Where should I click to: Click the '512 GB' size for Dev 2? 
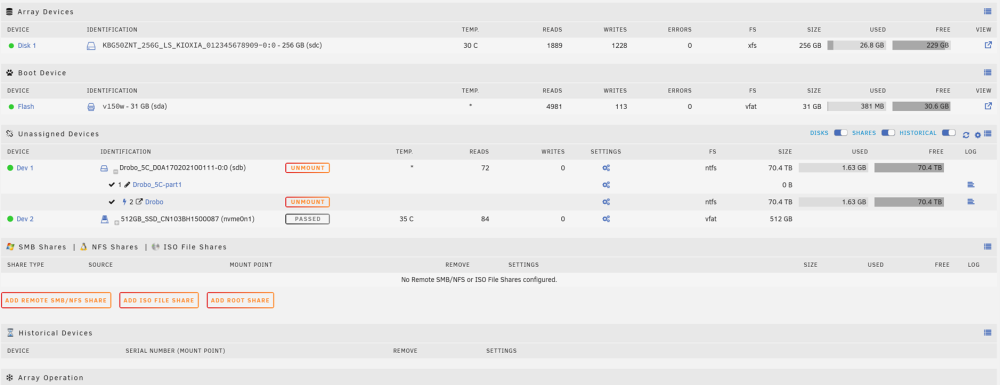click(x=781, y=219)
